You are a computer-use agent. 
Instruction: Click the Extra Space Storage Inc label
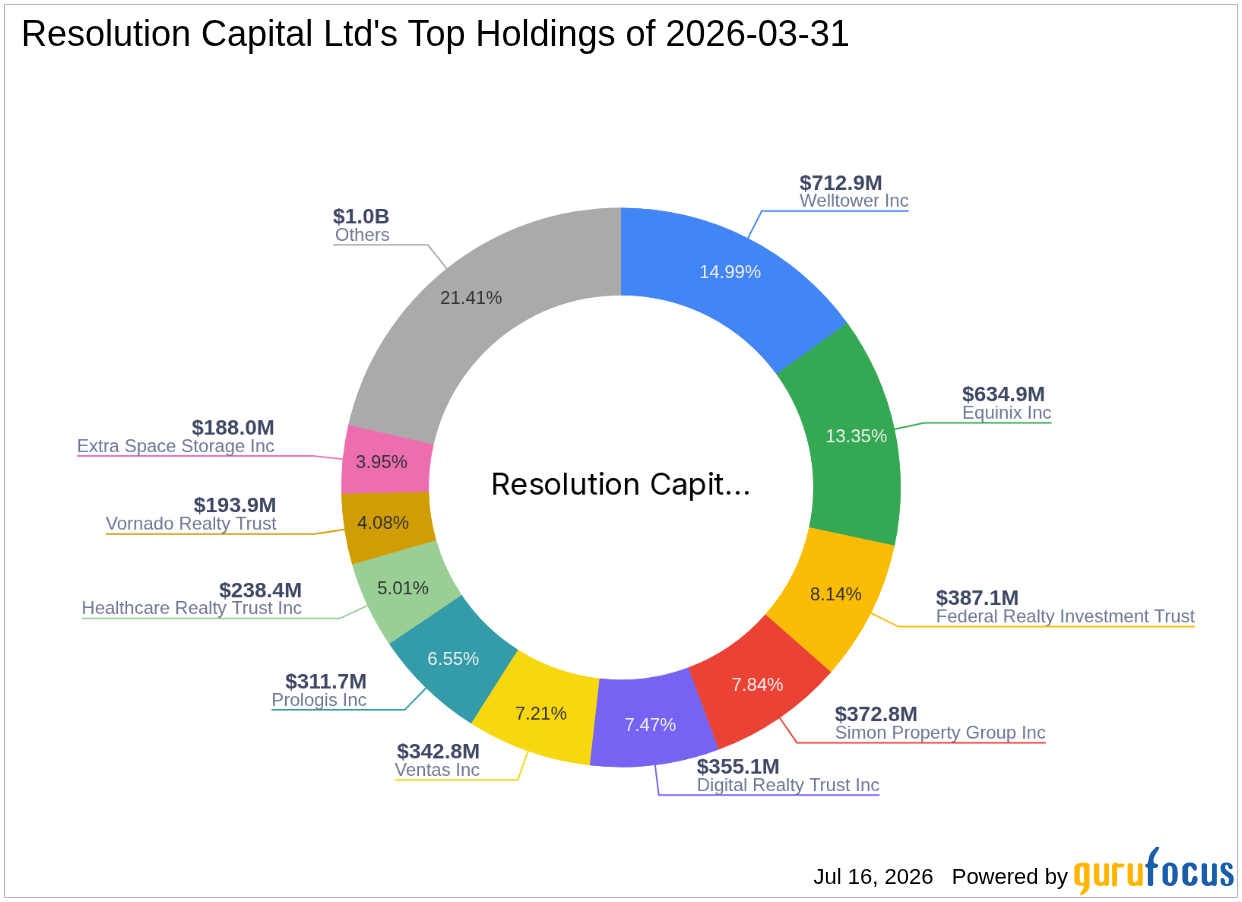pyautogui.click(x=176, y=446)
